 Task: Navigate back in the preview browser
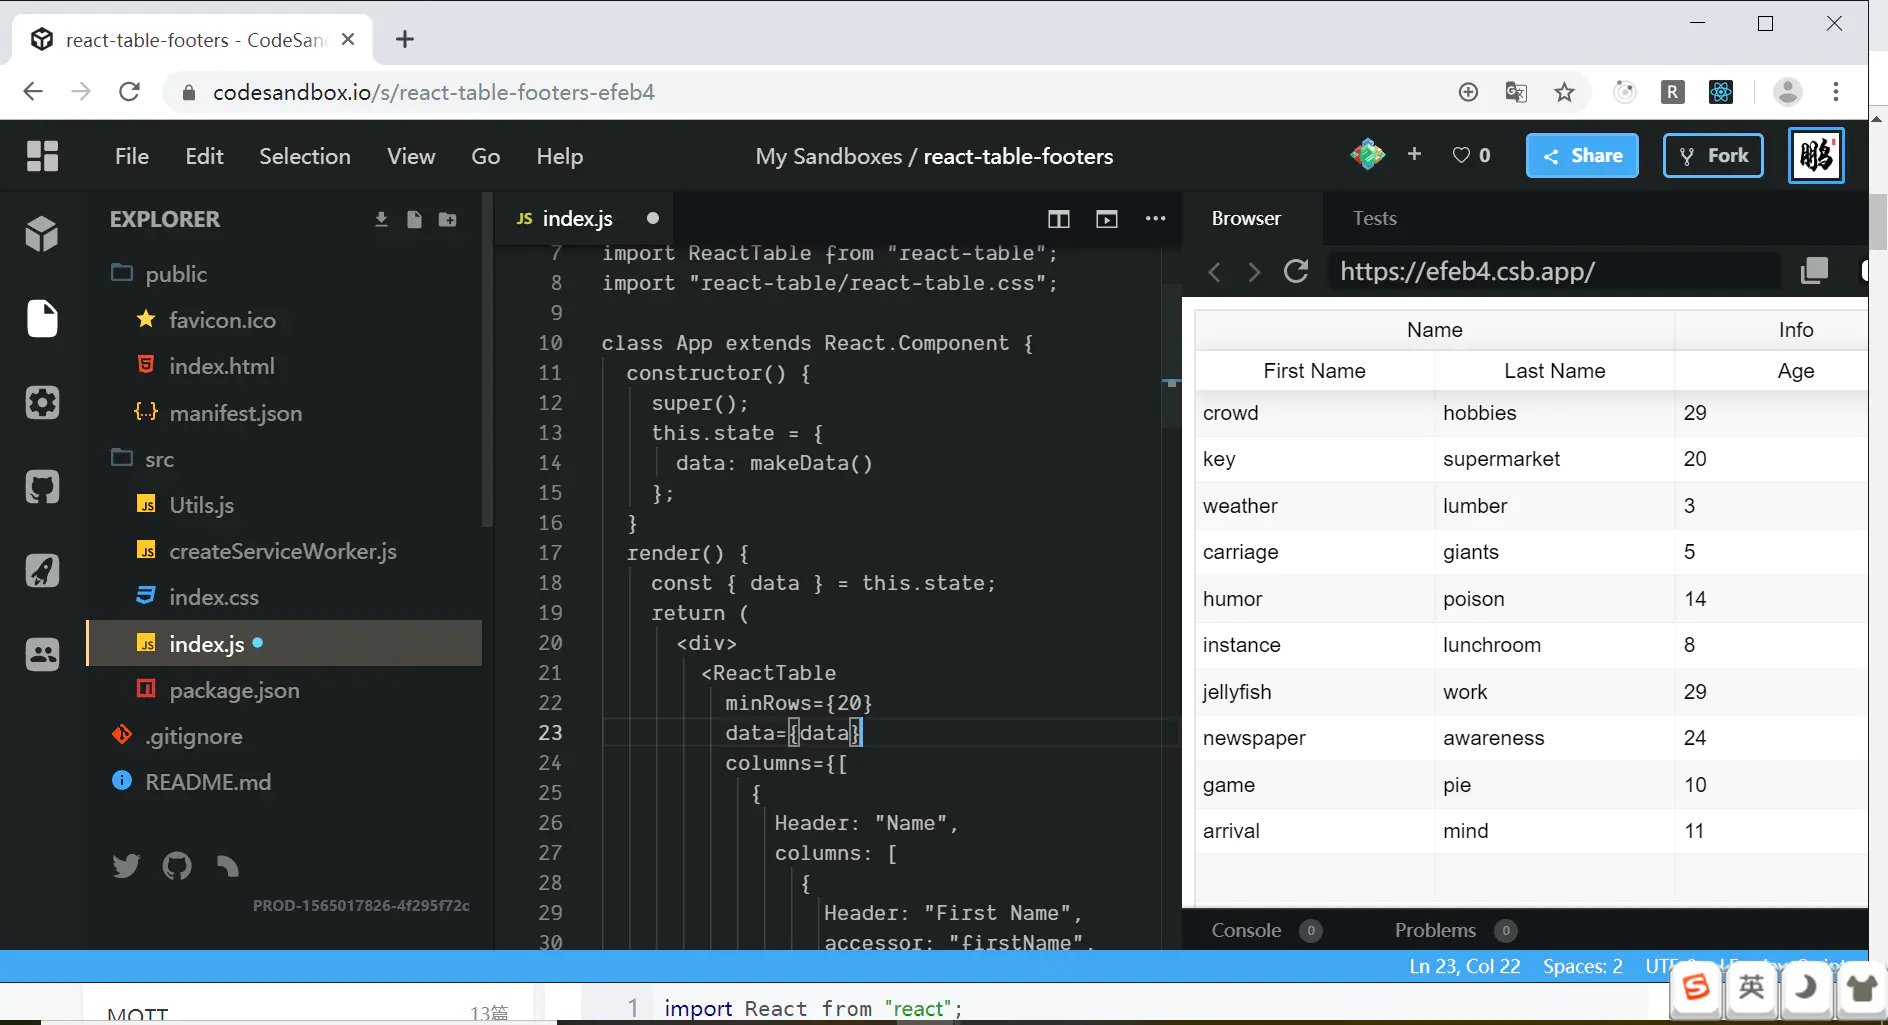click(1215, 271)
